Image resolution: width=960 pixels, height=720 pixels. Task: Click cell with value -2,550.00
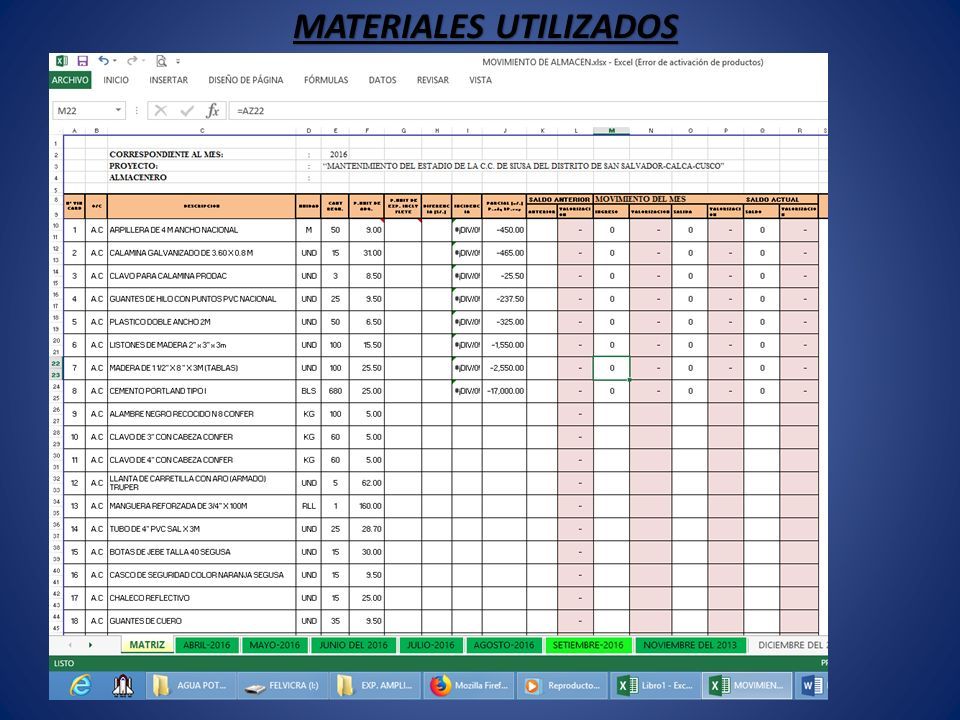tap(504, 368)
